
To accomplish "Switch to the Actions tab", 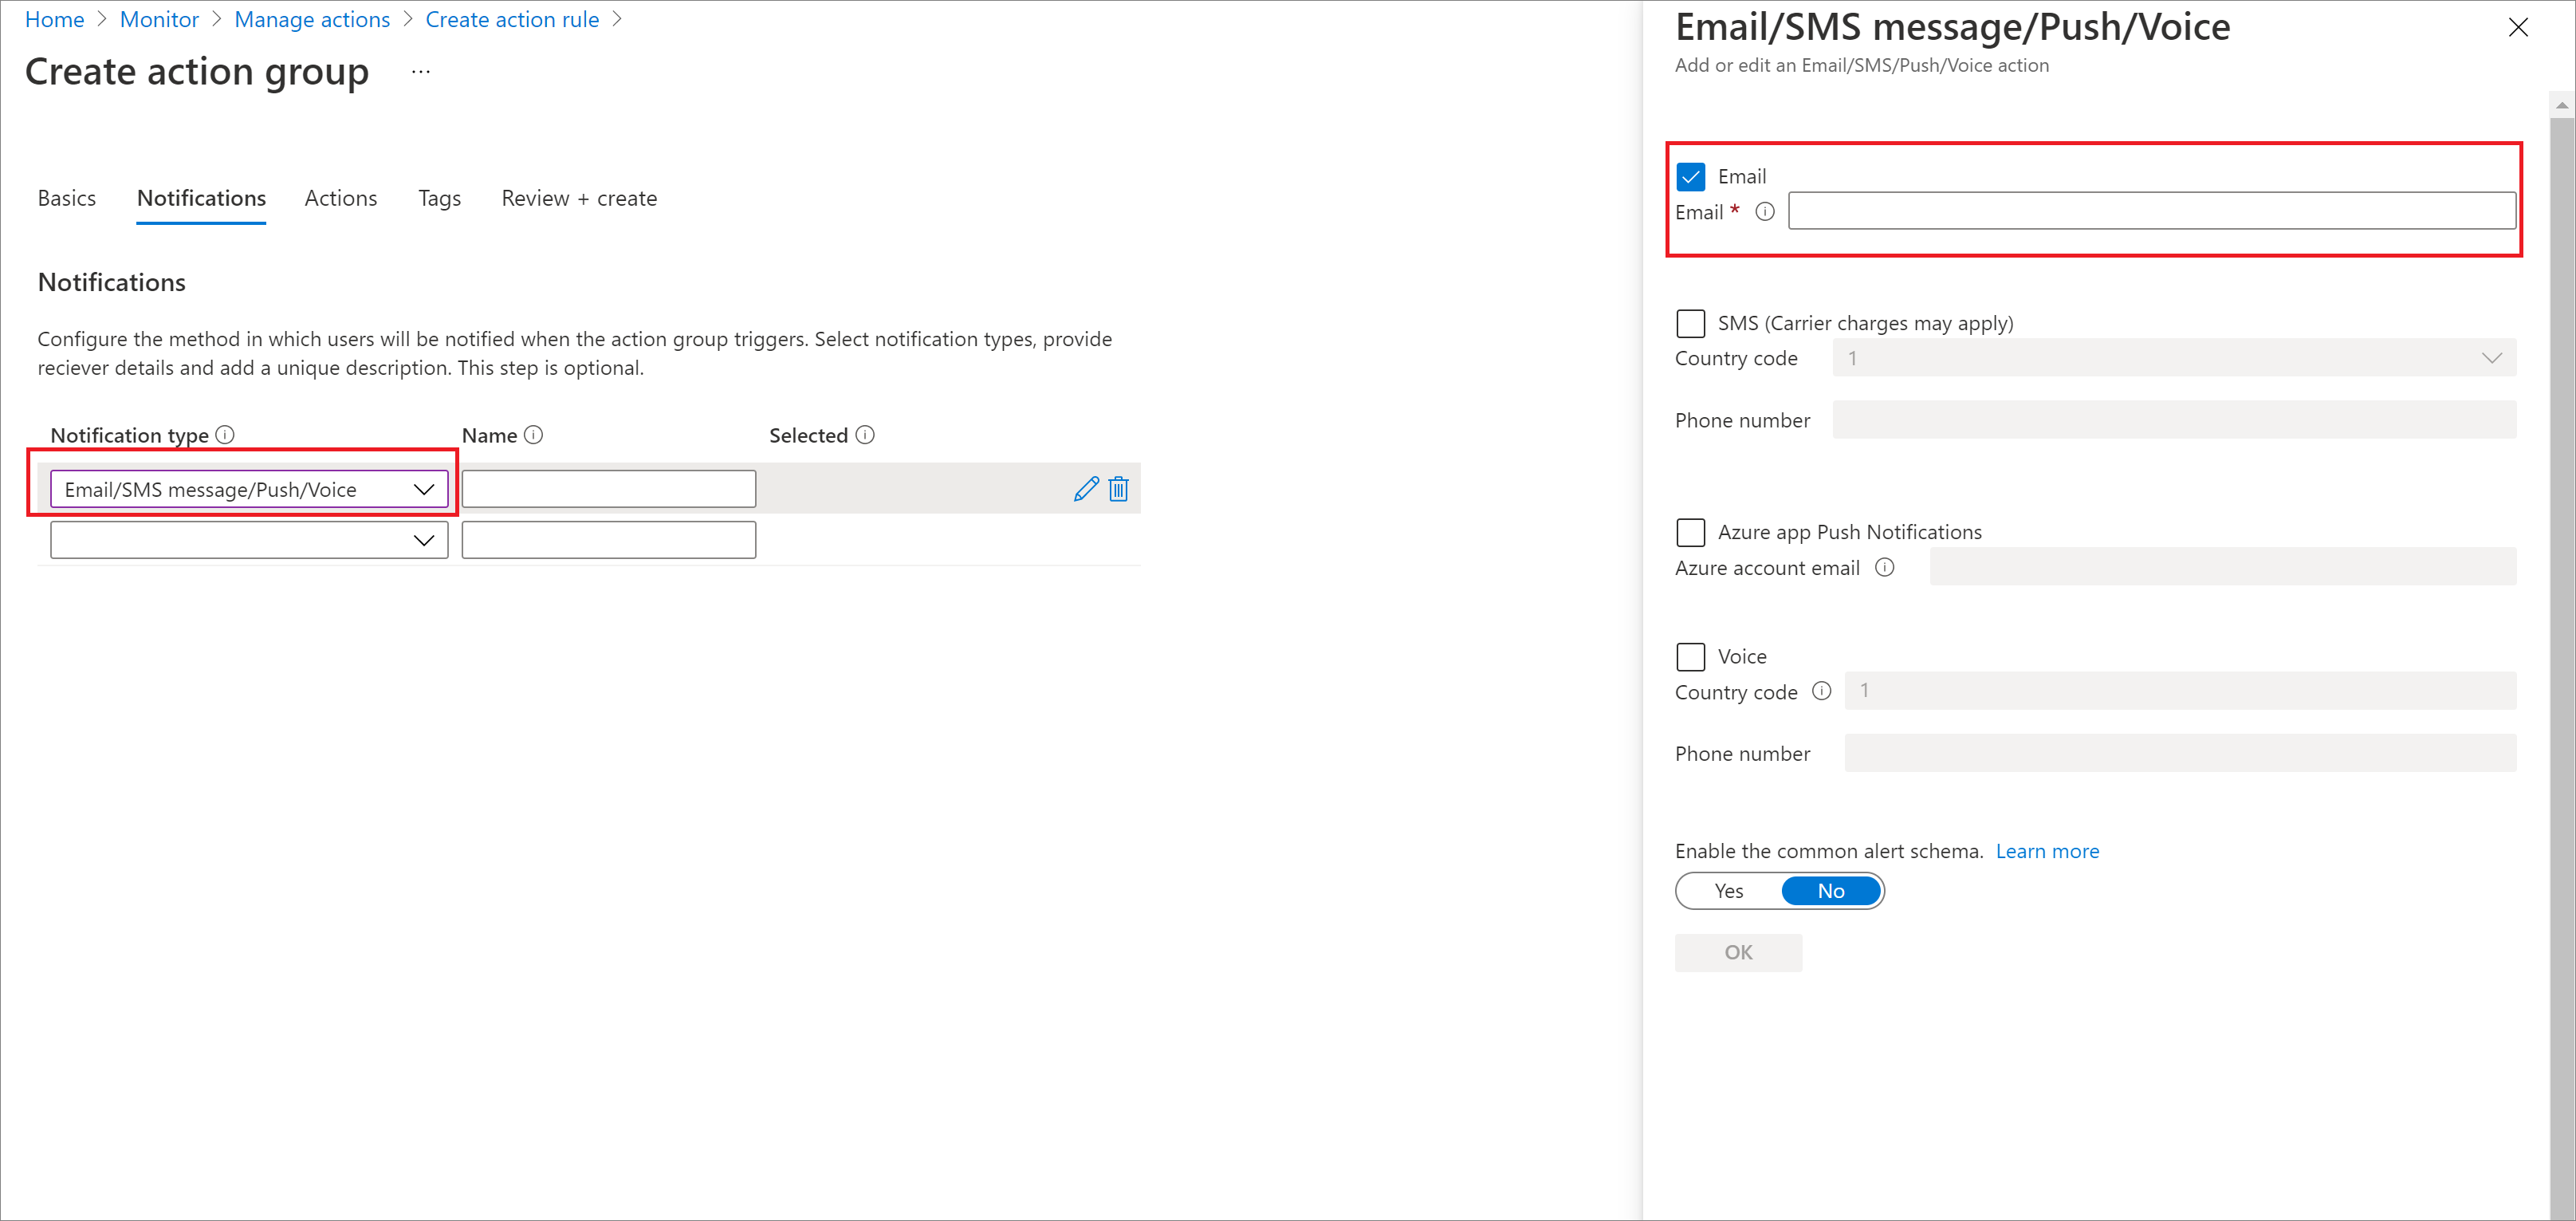I will pos(340,197).
